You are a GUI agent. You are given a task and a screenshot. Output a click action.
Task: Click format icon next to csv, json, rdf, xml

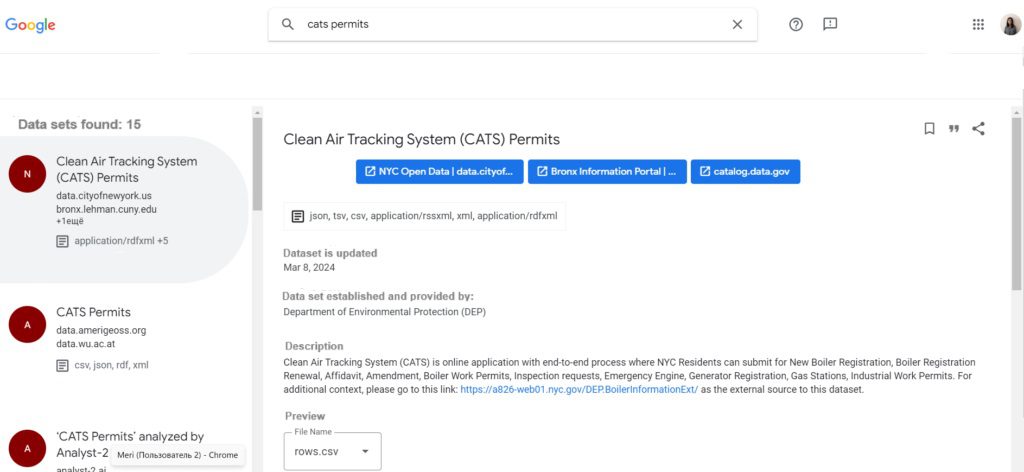tap(63, 365)
